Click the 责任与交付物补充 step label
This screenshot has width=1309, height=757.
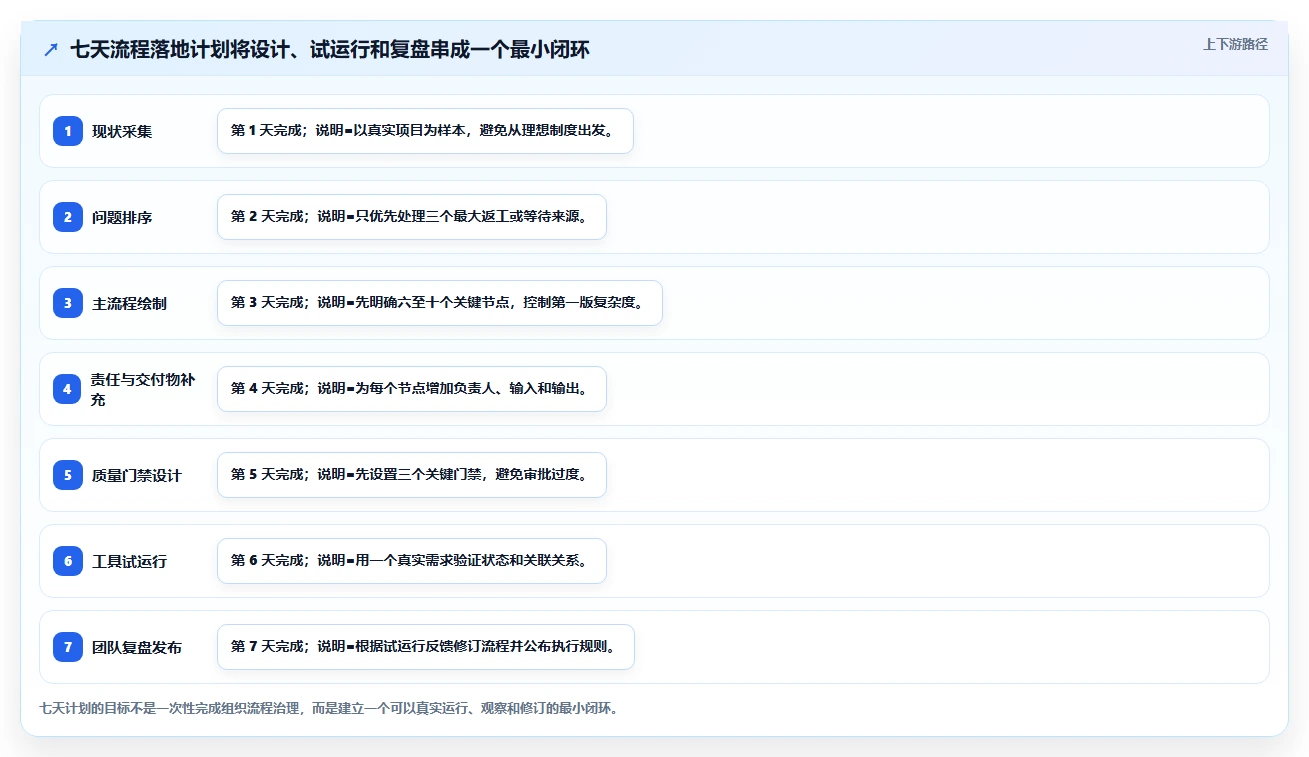pyautogui.click(x=144, y=389)
